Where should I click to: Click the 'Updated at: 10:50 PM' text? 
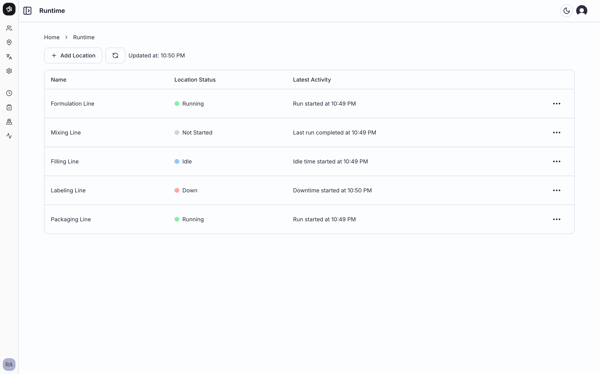point(157,56)
